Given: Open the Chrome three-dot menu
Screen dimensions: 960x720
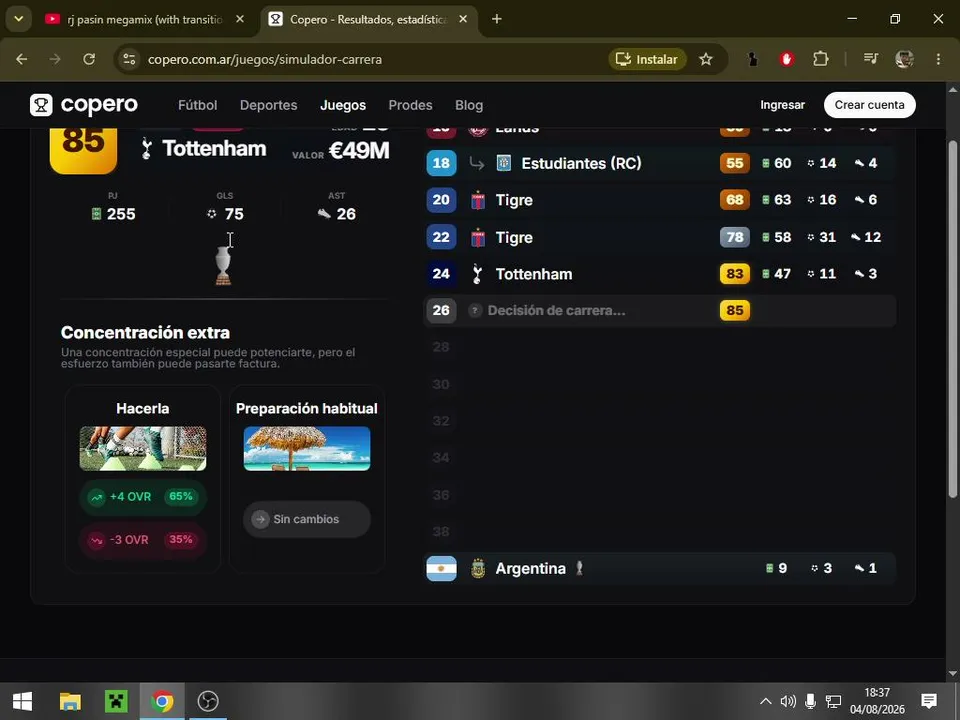Looking at the screenshot, I should (938, 59).
